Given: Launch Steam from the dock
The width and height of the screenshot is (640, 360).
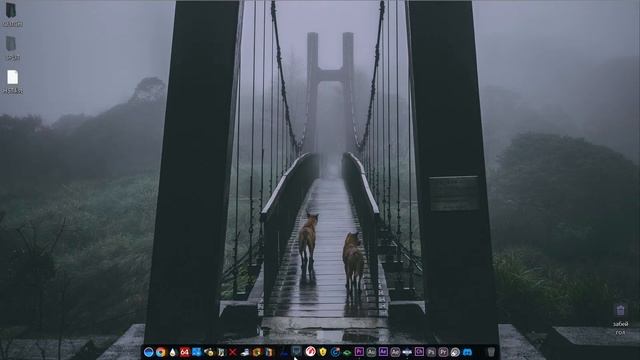Looking at the screenshot, I should click(x=455, y=352).
